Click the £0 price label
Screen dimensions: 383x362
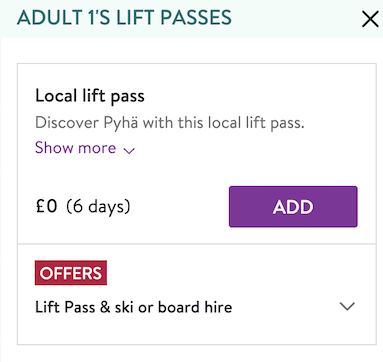coord(46,206)
